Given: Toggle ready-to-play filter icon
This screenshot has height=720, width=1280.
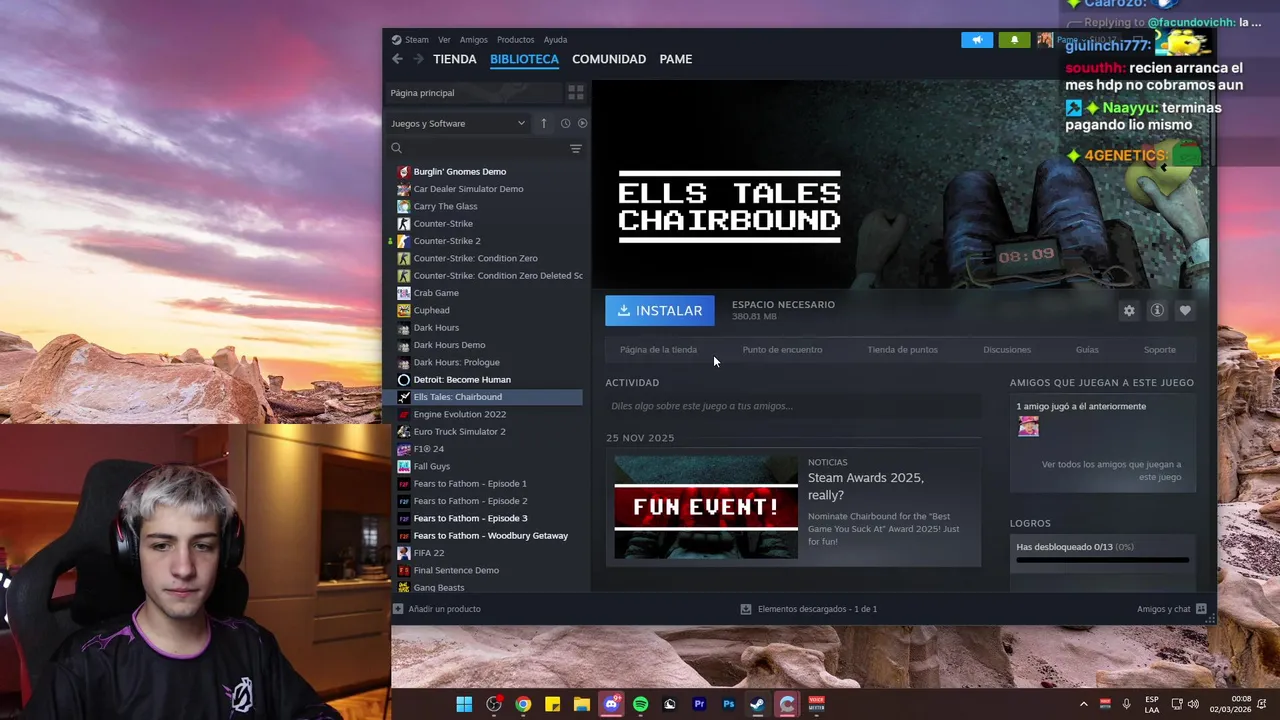Looking at the screenshot, I should point(582,123).
